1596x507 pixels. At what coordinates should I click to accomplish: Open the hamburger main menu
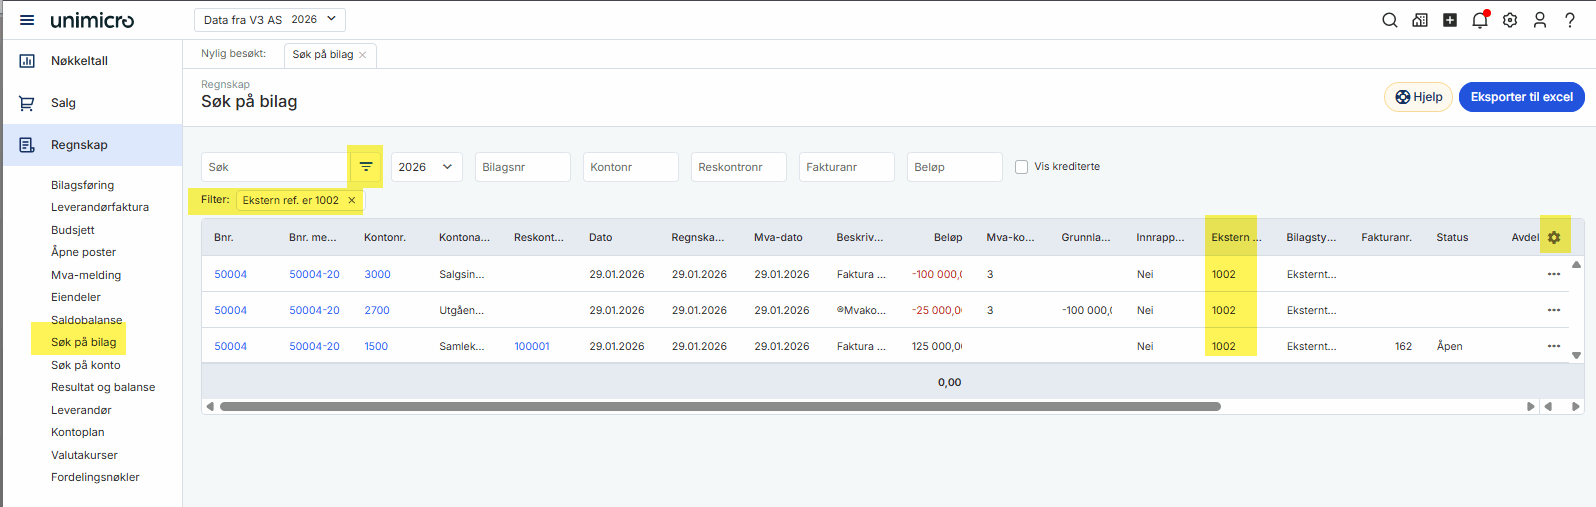(27, 20)
